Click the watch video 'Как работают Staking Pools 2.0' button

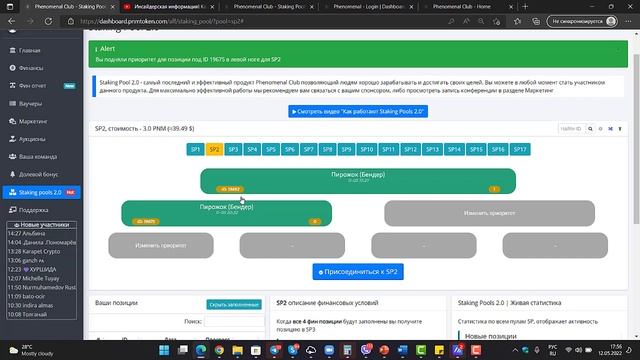point(358,111)
